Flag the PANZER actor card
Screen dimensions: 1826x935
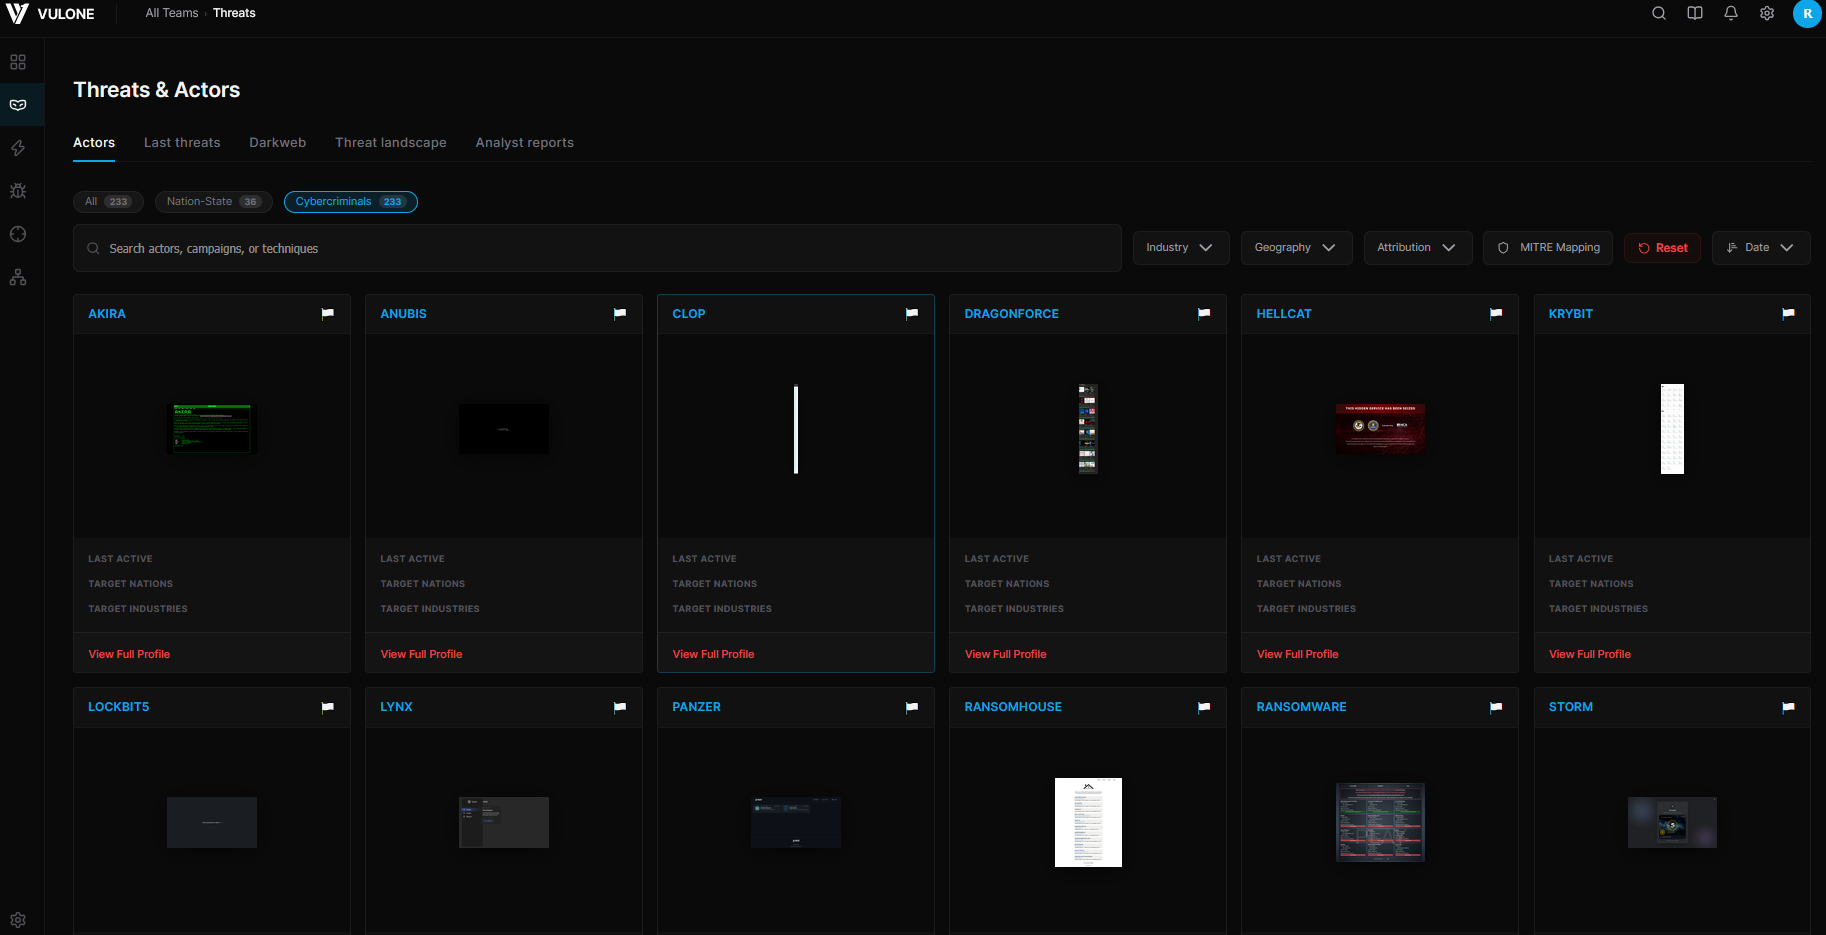tap(912, 707)
